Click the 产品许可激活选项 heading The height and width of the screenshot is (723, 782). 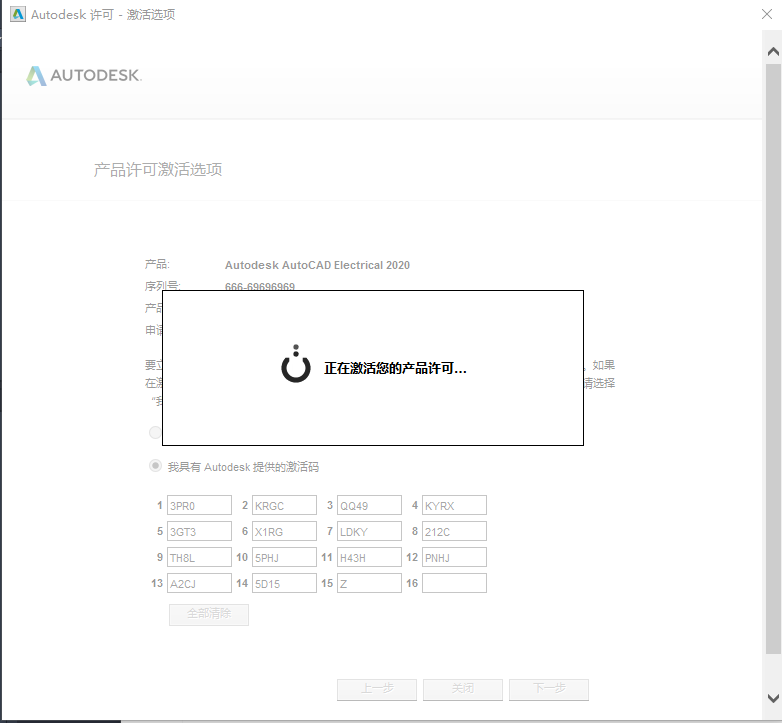[x=158, y=170]
